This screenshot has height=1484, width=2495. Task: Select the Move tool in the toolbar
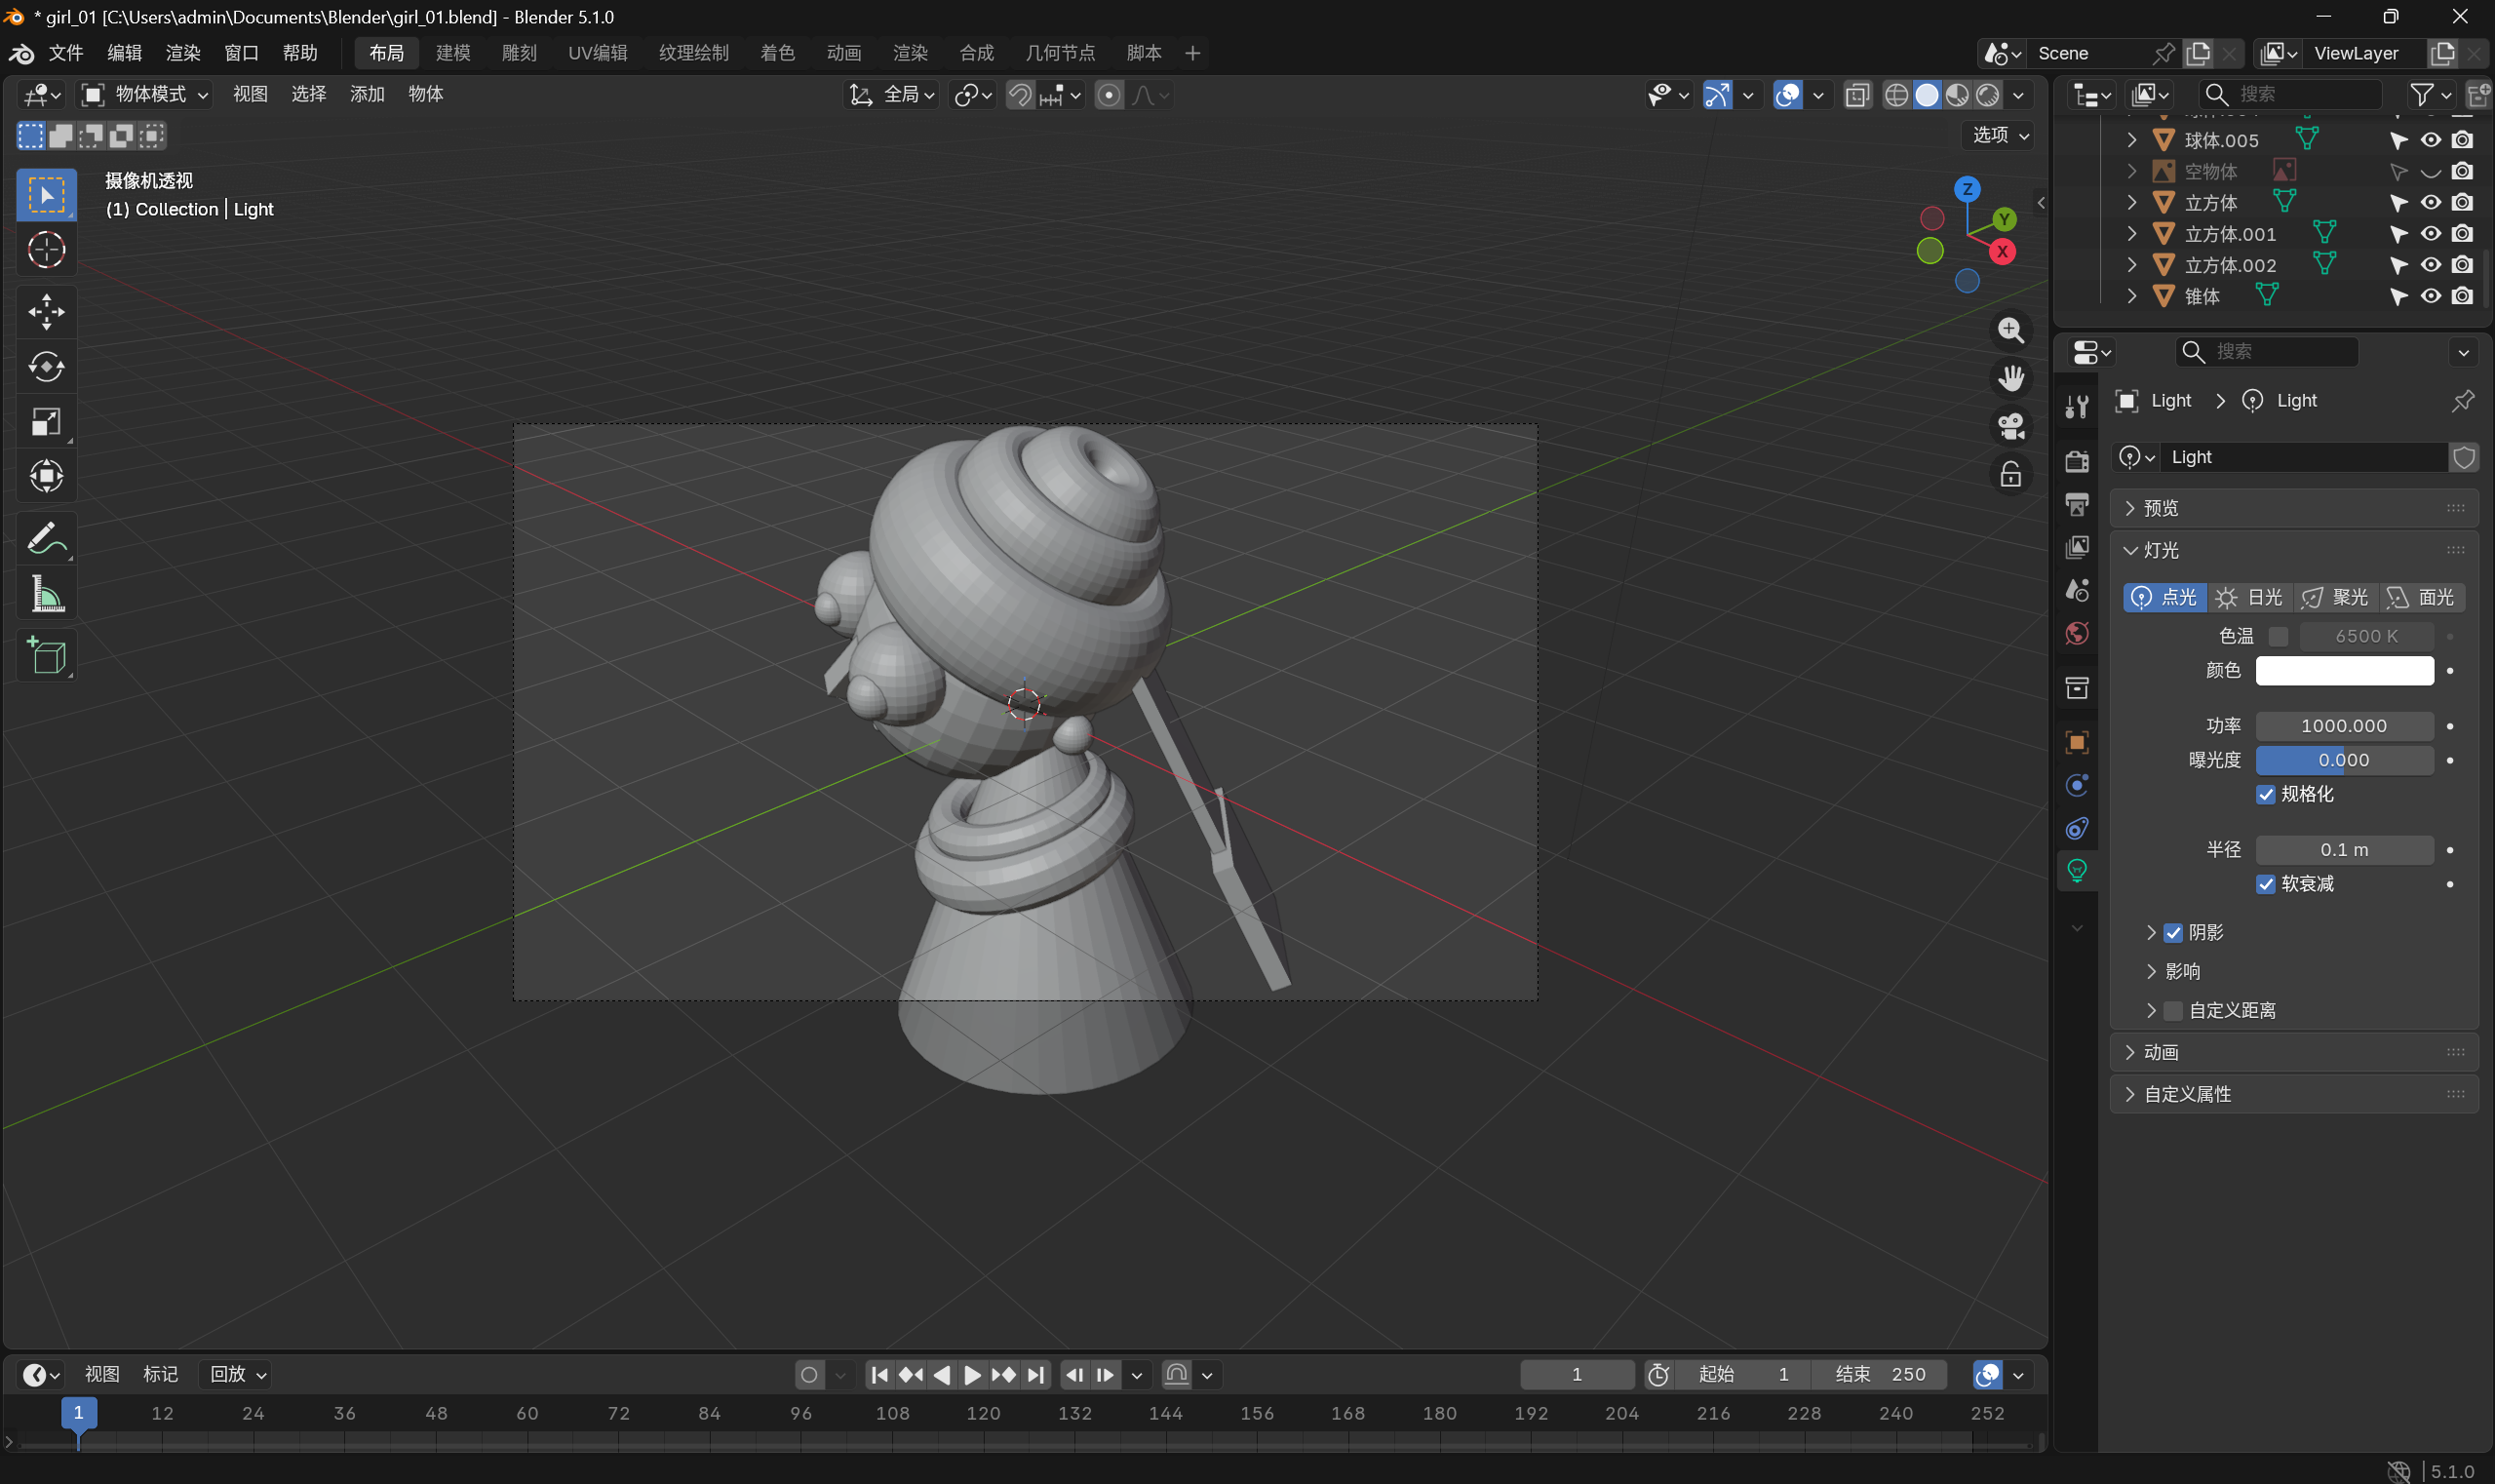[46, 311]
